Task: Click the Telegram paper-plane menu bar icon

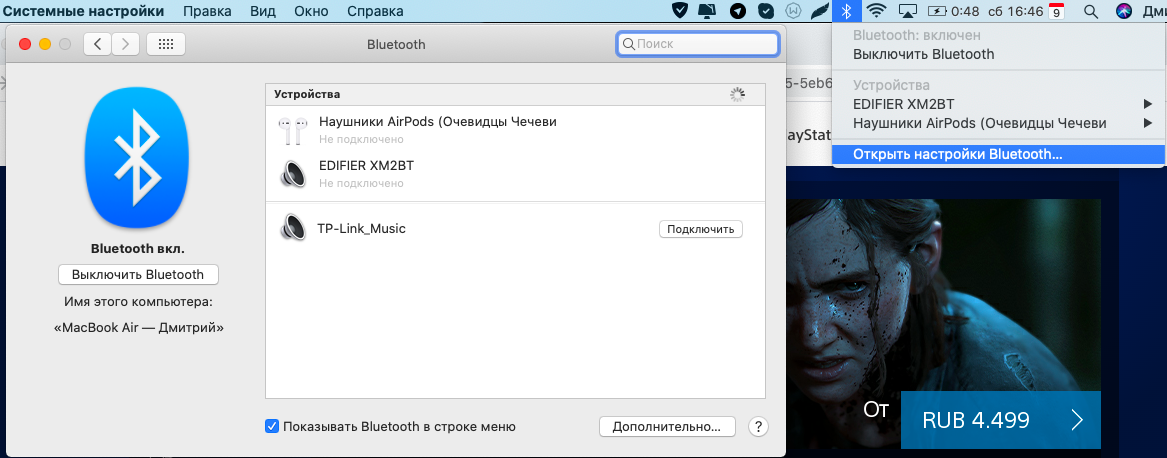Action: 738,10
